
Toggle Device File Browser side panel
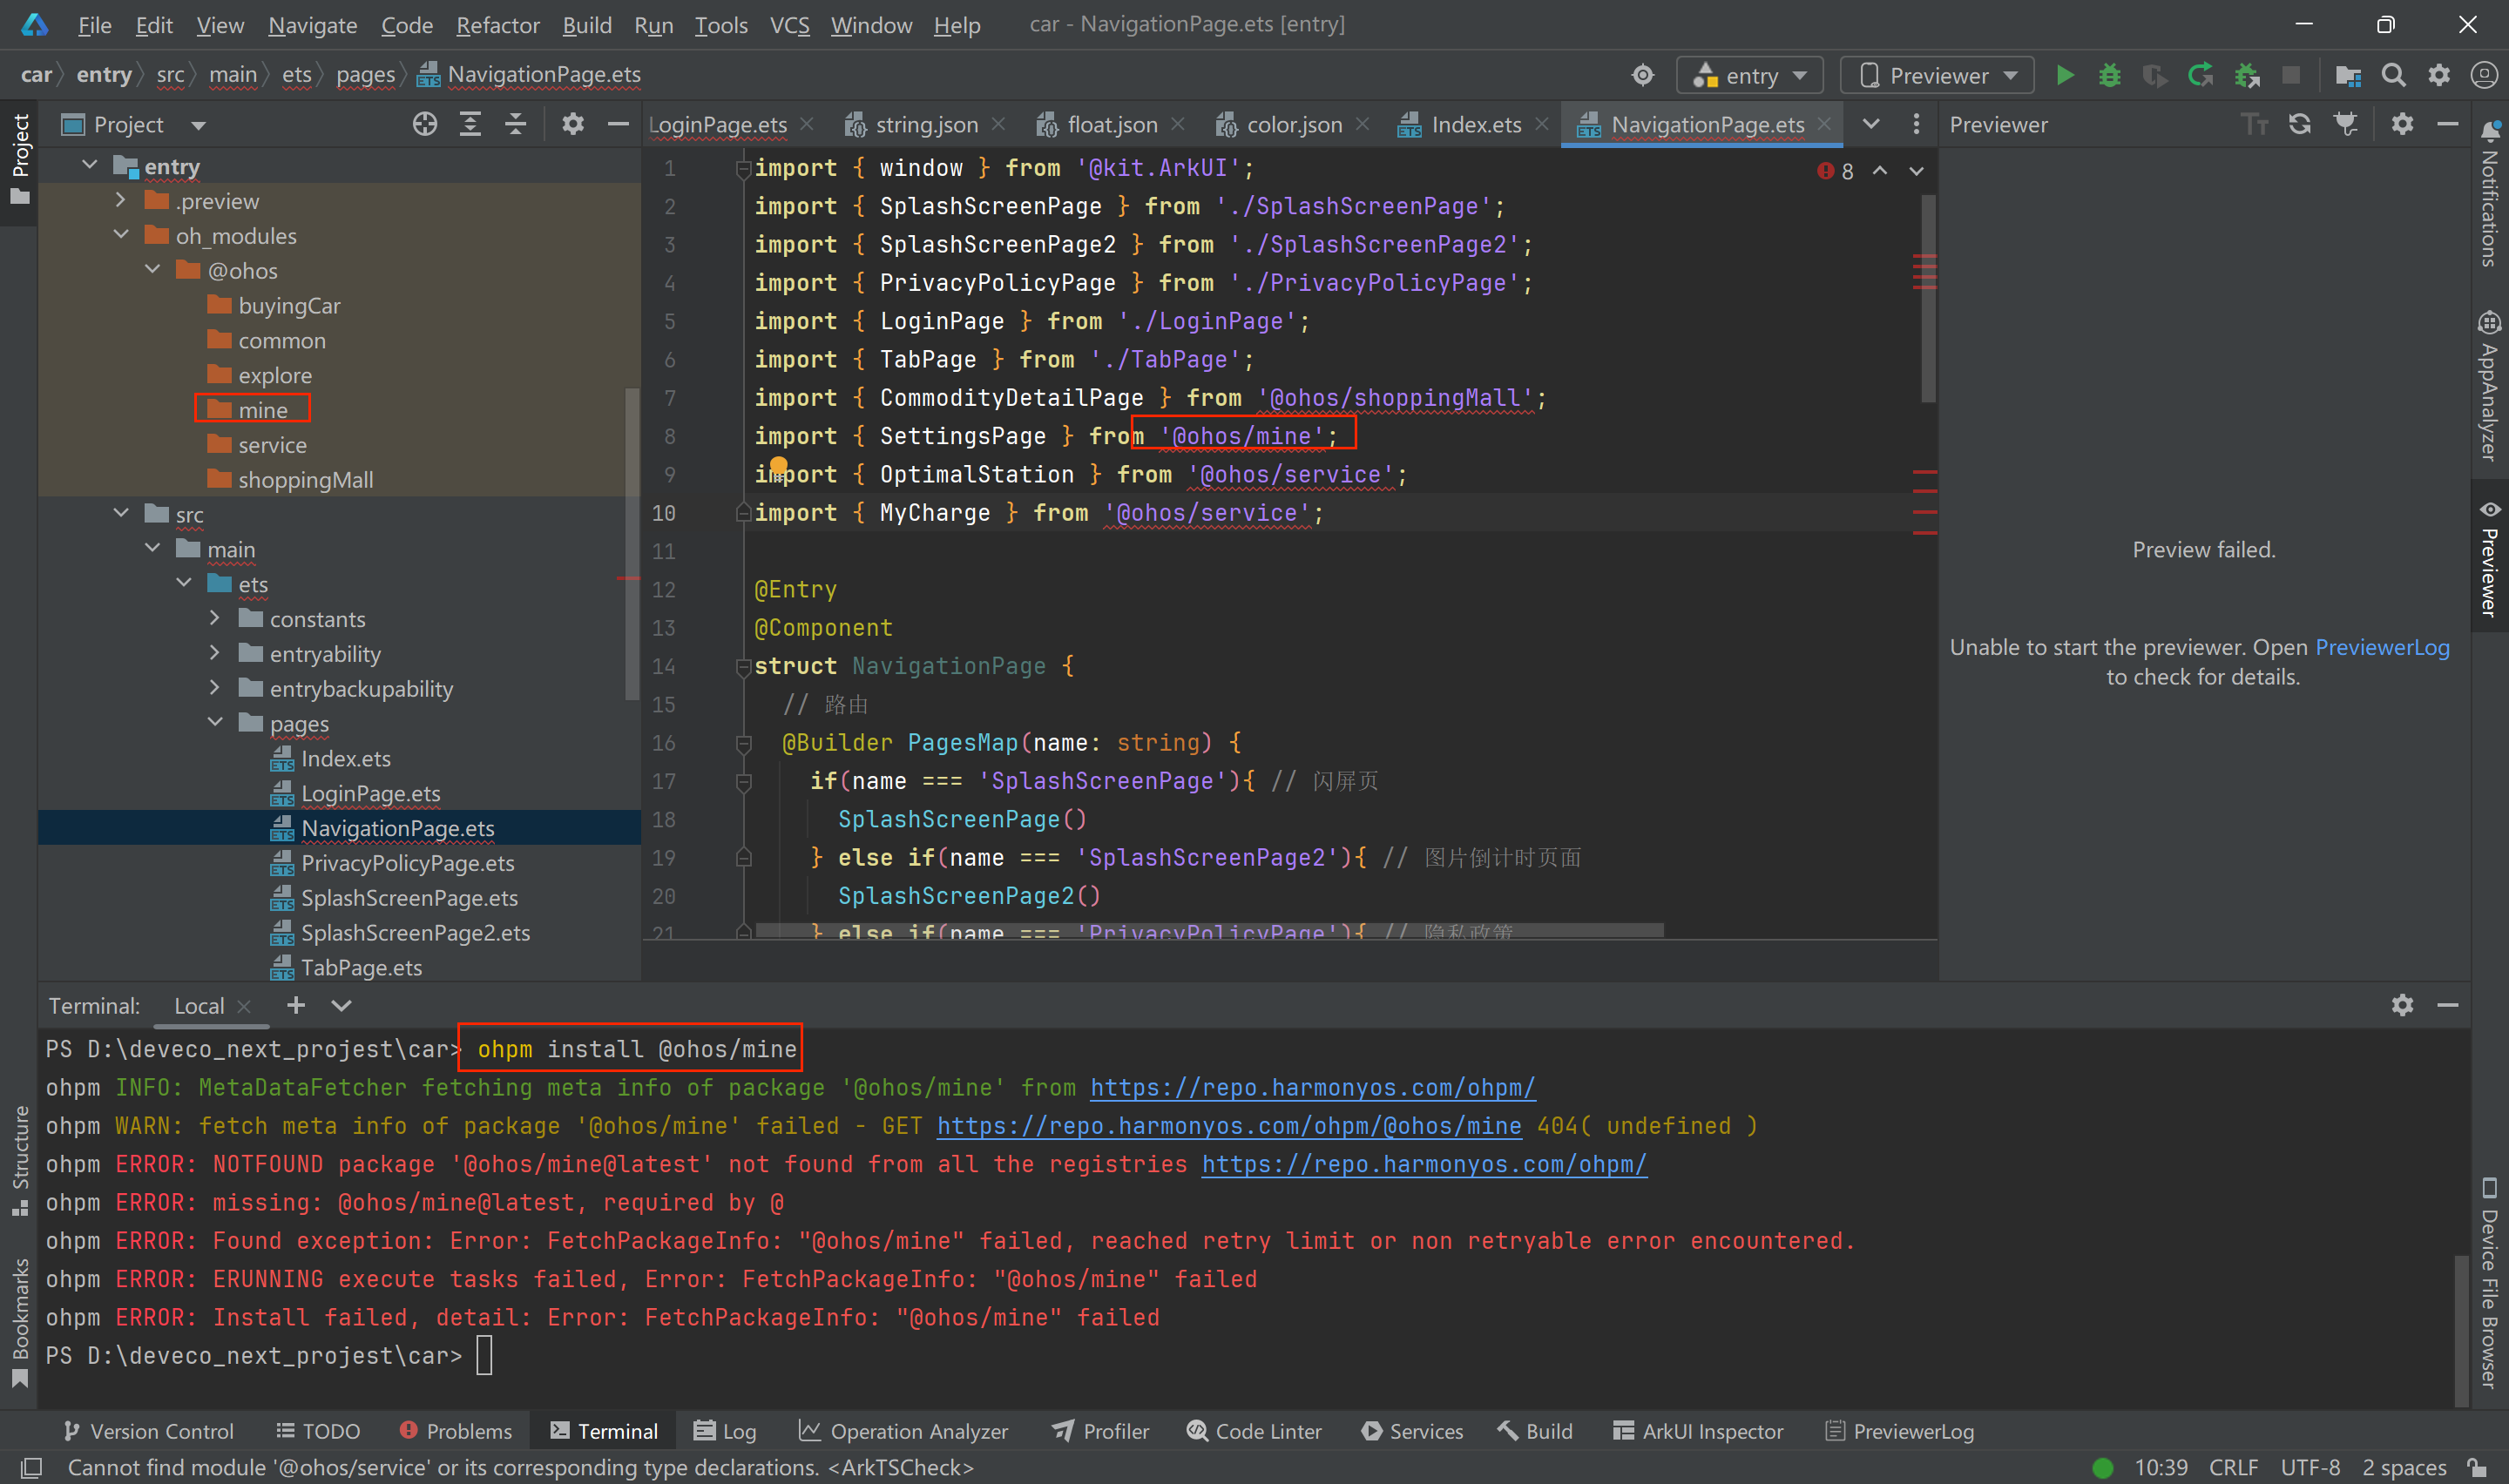pos(2489,1284)
